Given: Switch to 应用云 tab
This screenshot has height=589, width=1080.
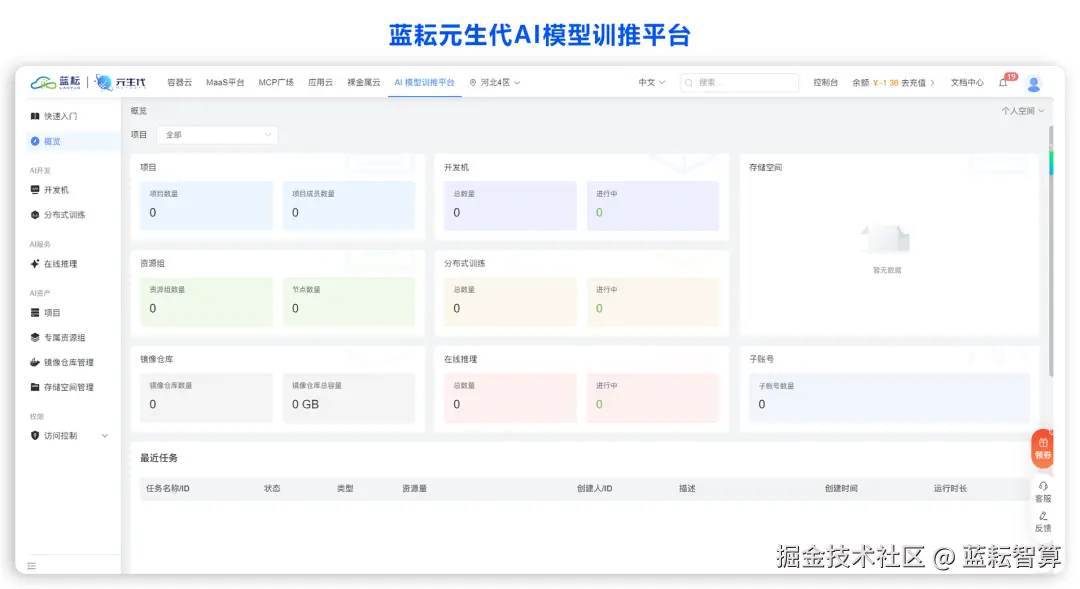Looking at the screenshot, I should (320, 83).
